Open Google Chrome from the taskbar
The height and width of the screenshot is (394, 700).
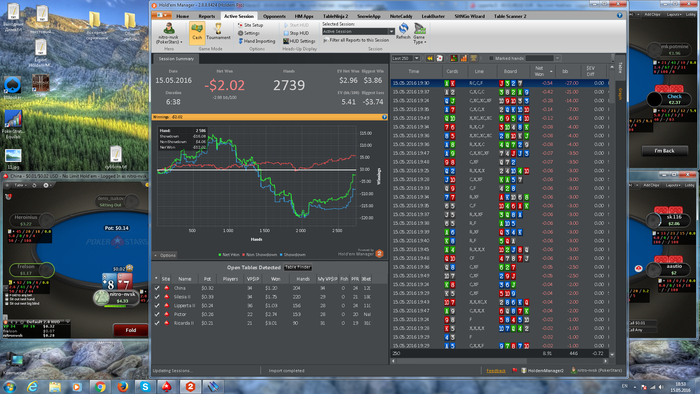click(100, 386)
